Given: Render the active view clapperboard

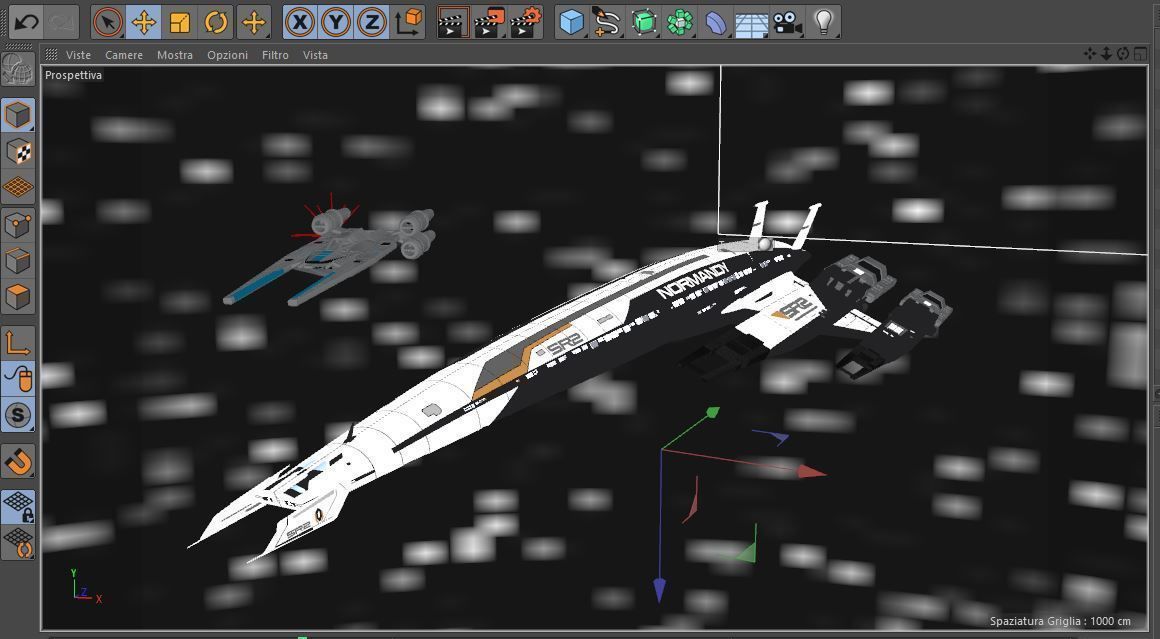Looking at the screenshot, I should [453, 22].
